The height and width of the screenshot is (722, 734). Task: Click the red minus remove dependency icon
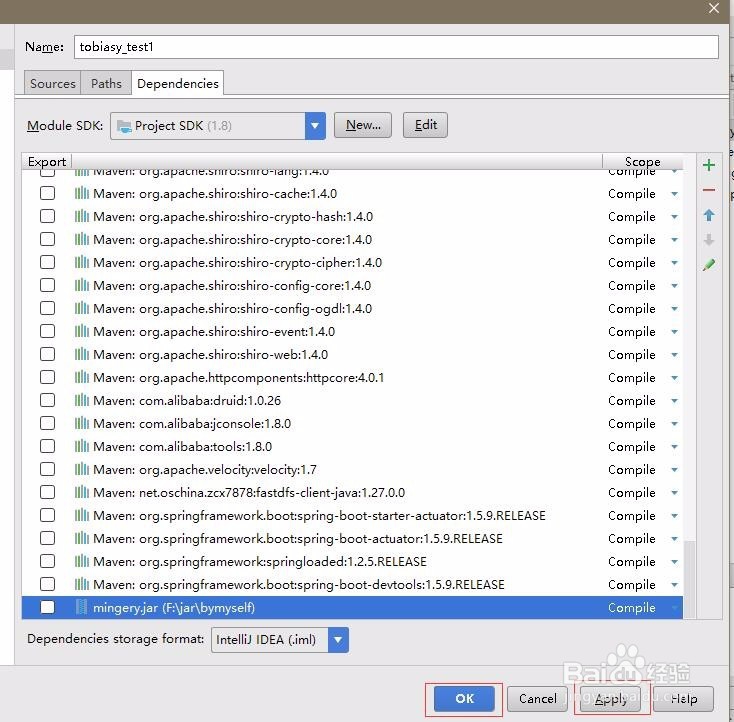(x=709, y=190)
